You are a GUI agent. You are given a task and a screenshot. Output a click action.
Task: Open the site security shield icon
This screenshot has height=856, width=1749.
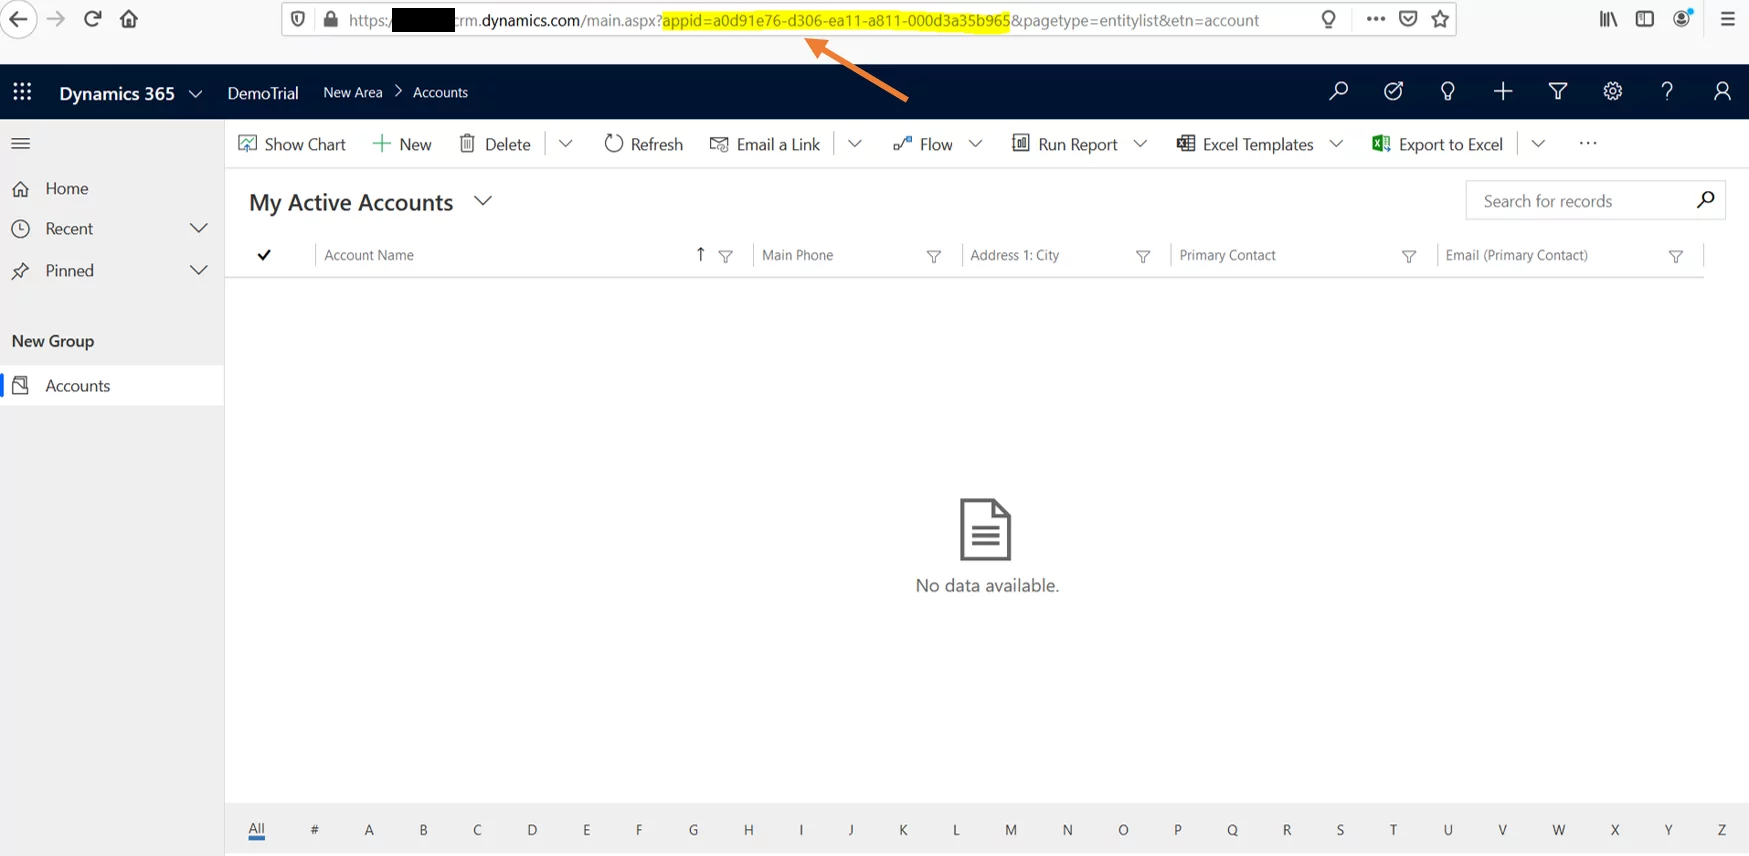[298, 19]
